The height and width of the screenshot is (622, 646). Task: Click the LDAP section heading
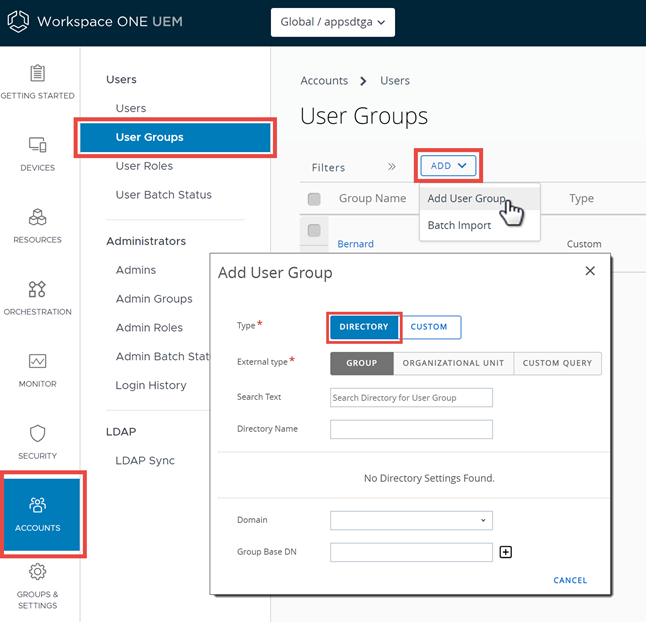click(121, 432)
